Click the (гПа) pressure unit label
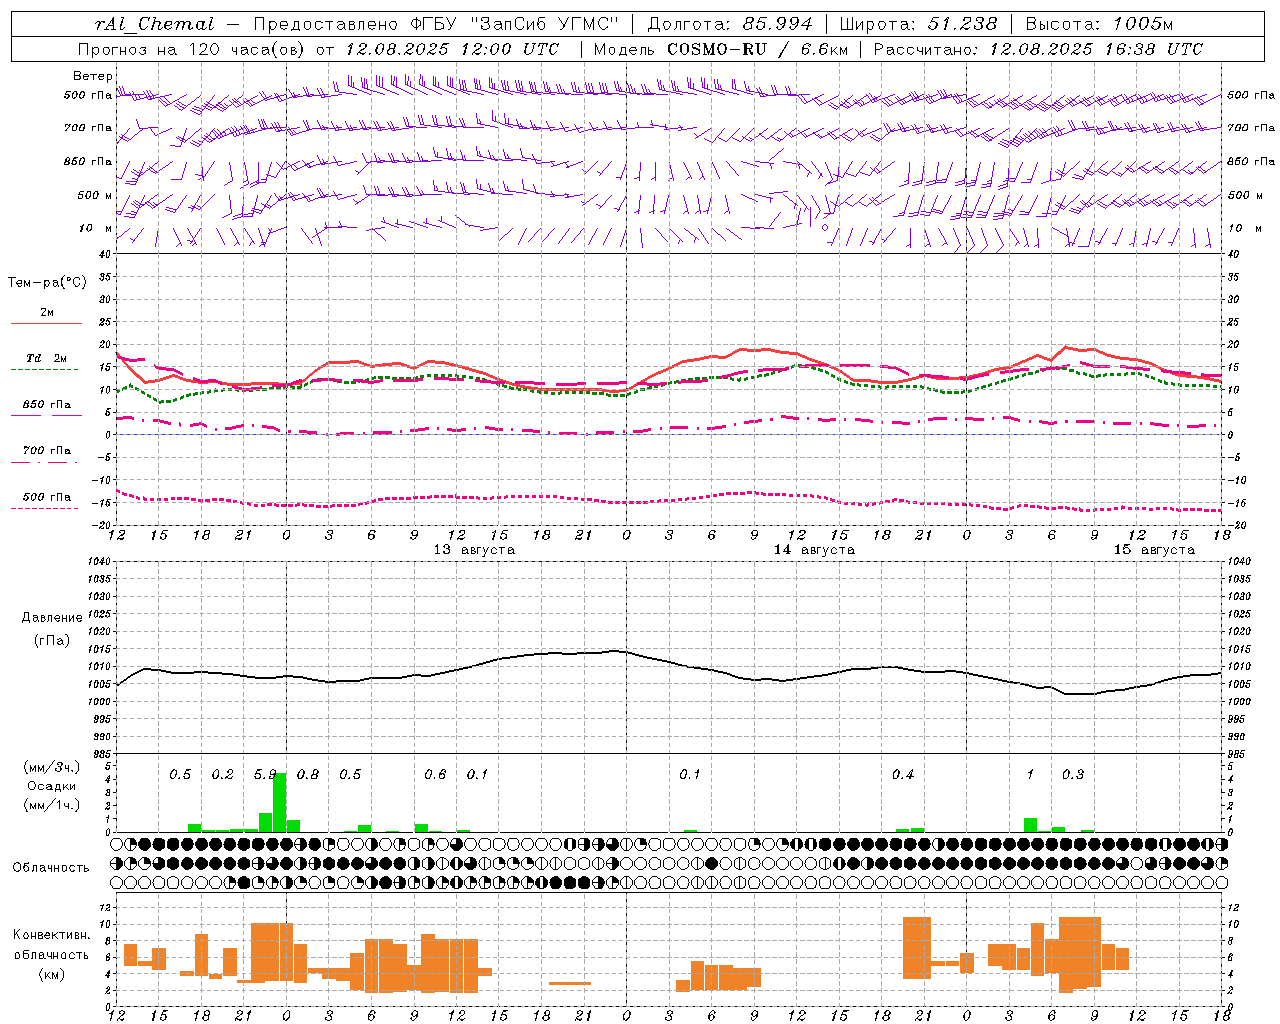The height and width of the screenshot is (1024, 1280). point(52,641)
